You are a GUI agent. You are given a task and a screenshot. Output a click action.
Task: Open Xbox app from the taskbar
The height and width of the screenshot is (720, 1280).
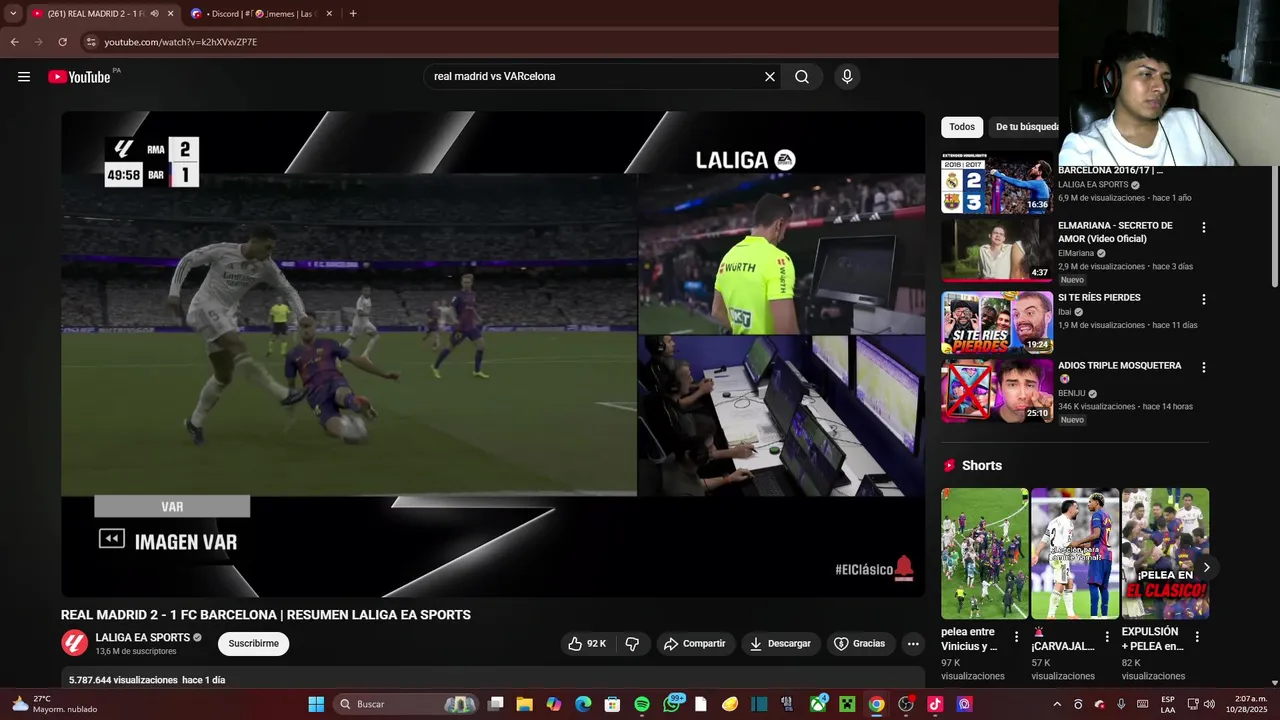pos(818,704)
